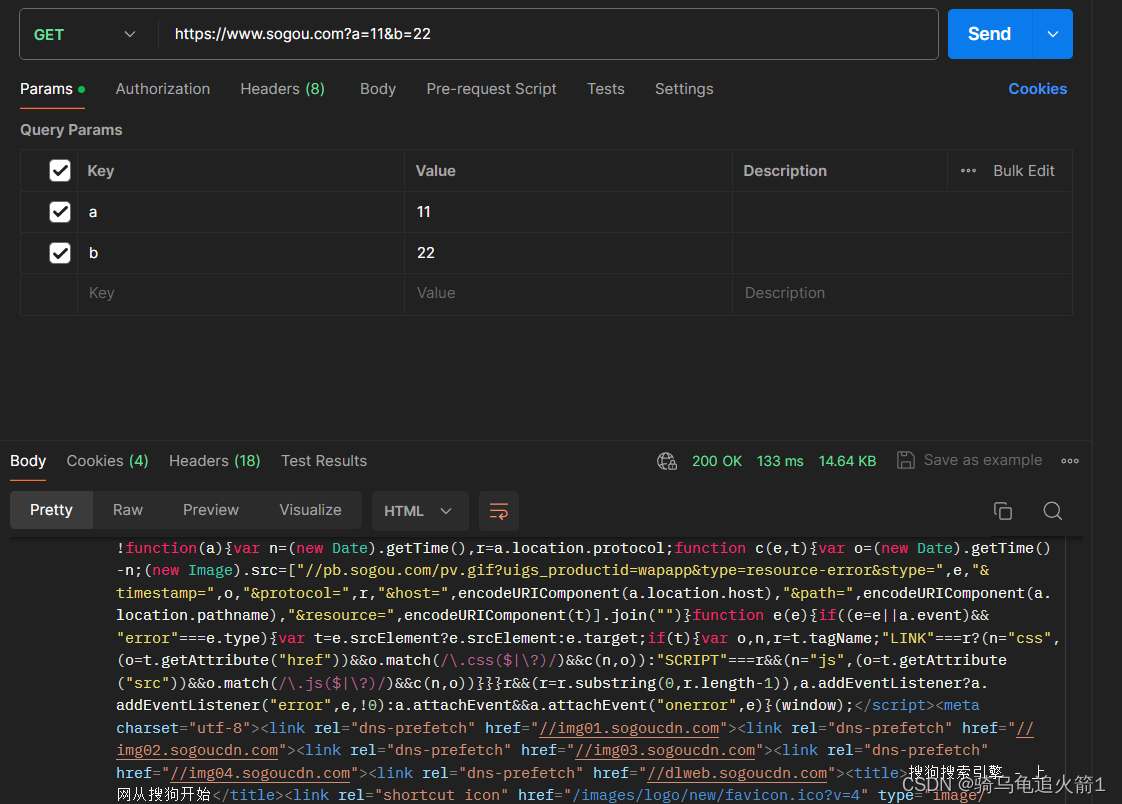This screenshot has width=1122, height=804.
Task: Uncheck the checkbox for param b
Action: (x=60, y=253)
